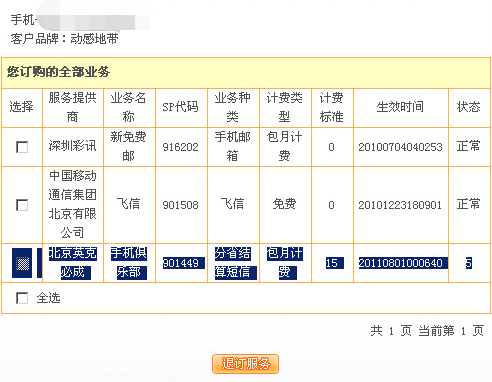Click SP代码 column header
This screenshot has height=382, width=492.
tap(180, 107)
